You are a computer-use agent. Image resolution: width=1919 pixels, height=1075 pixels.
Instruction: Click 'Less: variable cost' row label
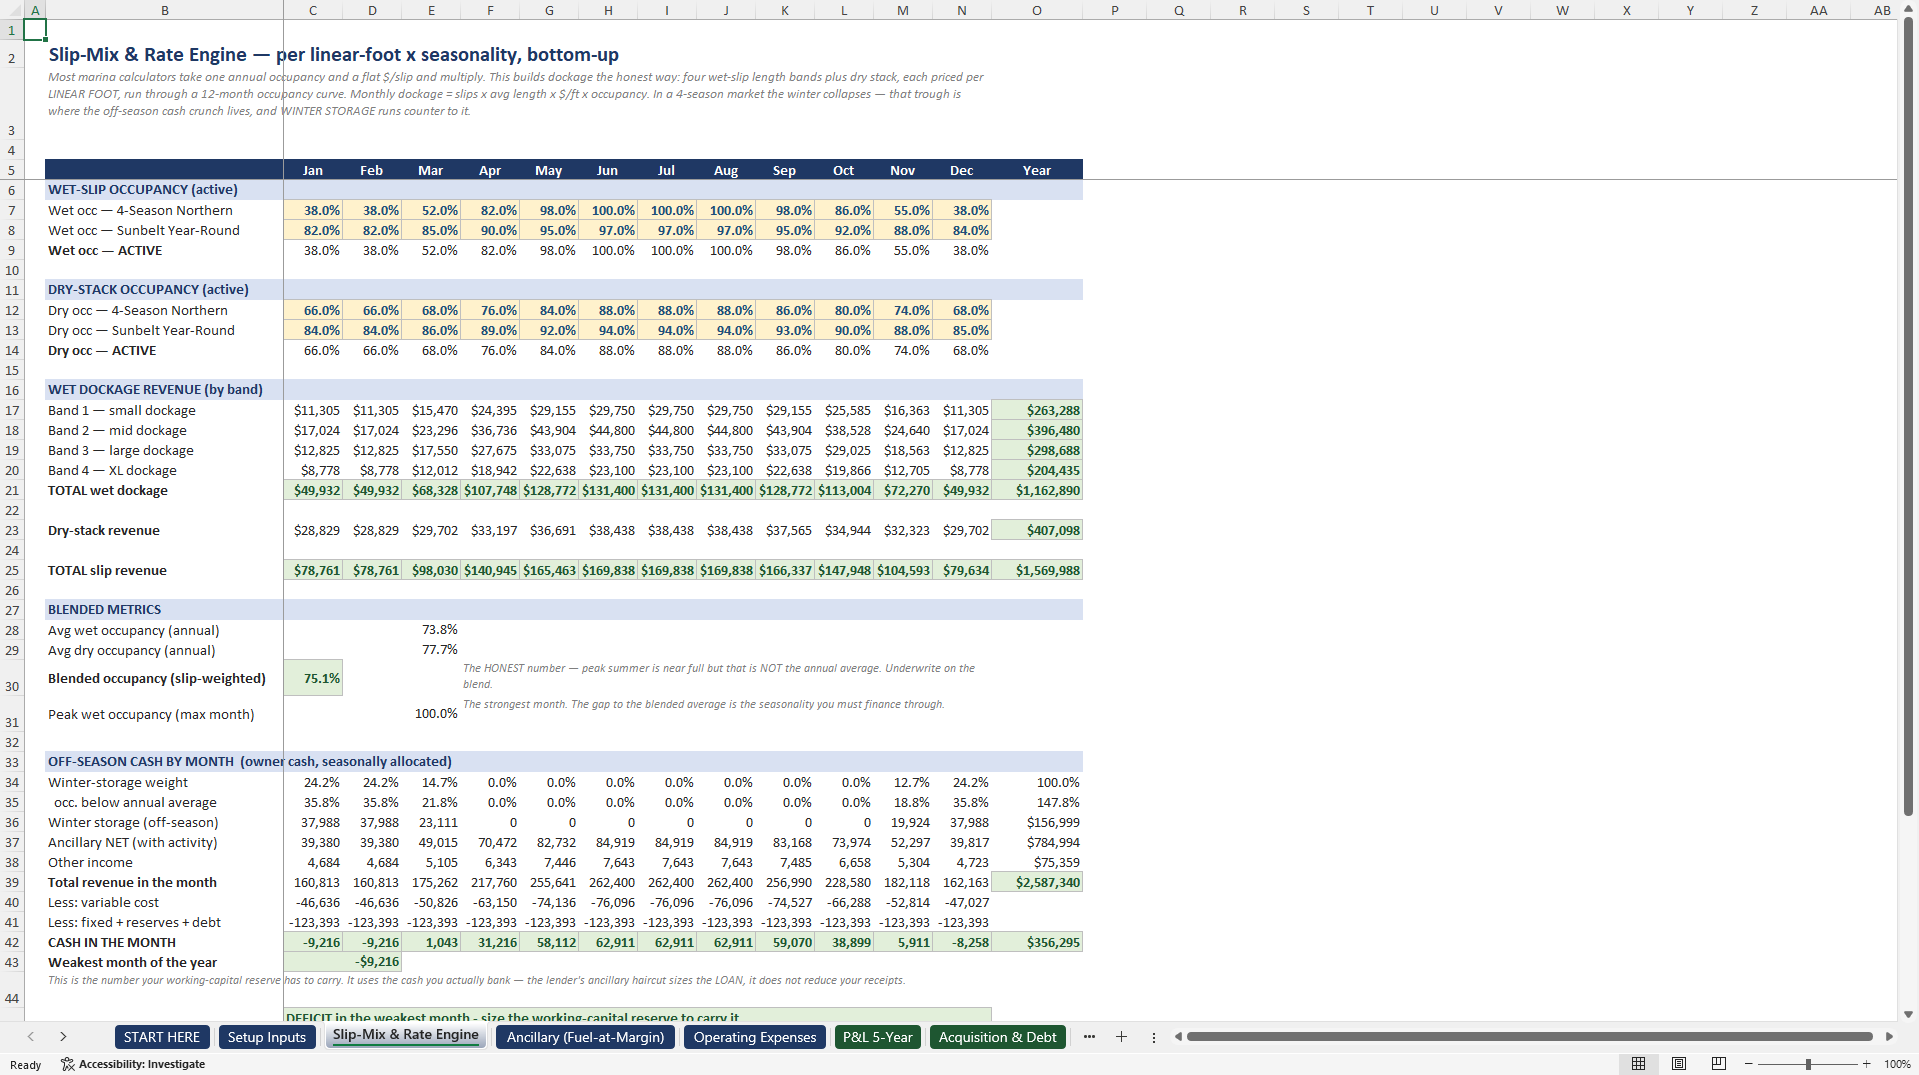pyautogui.click(x=103, y=902)
